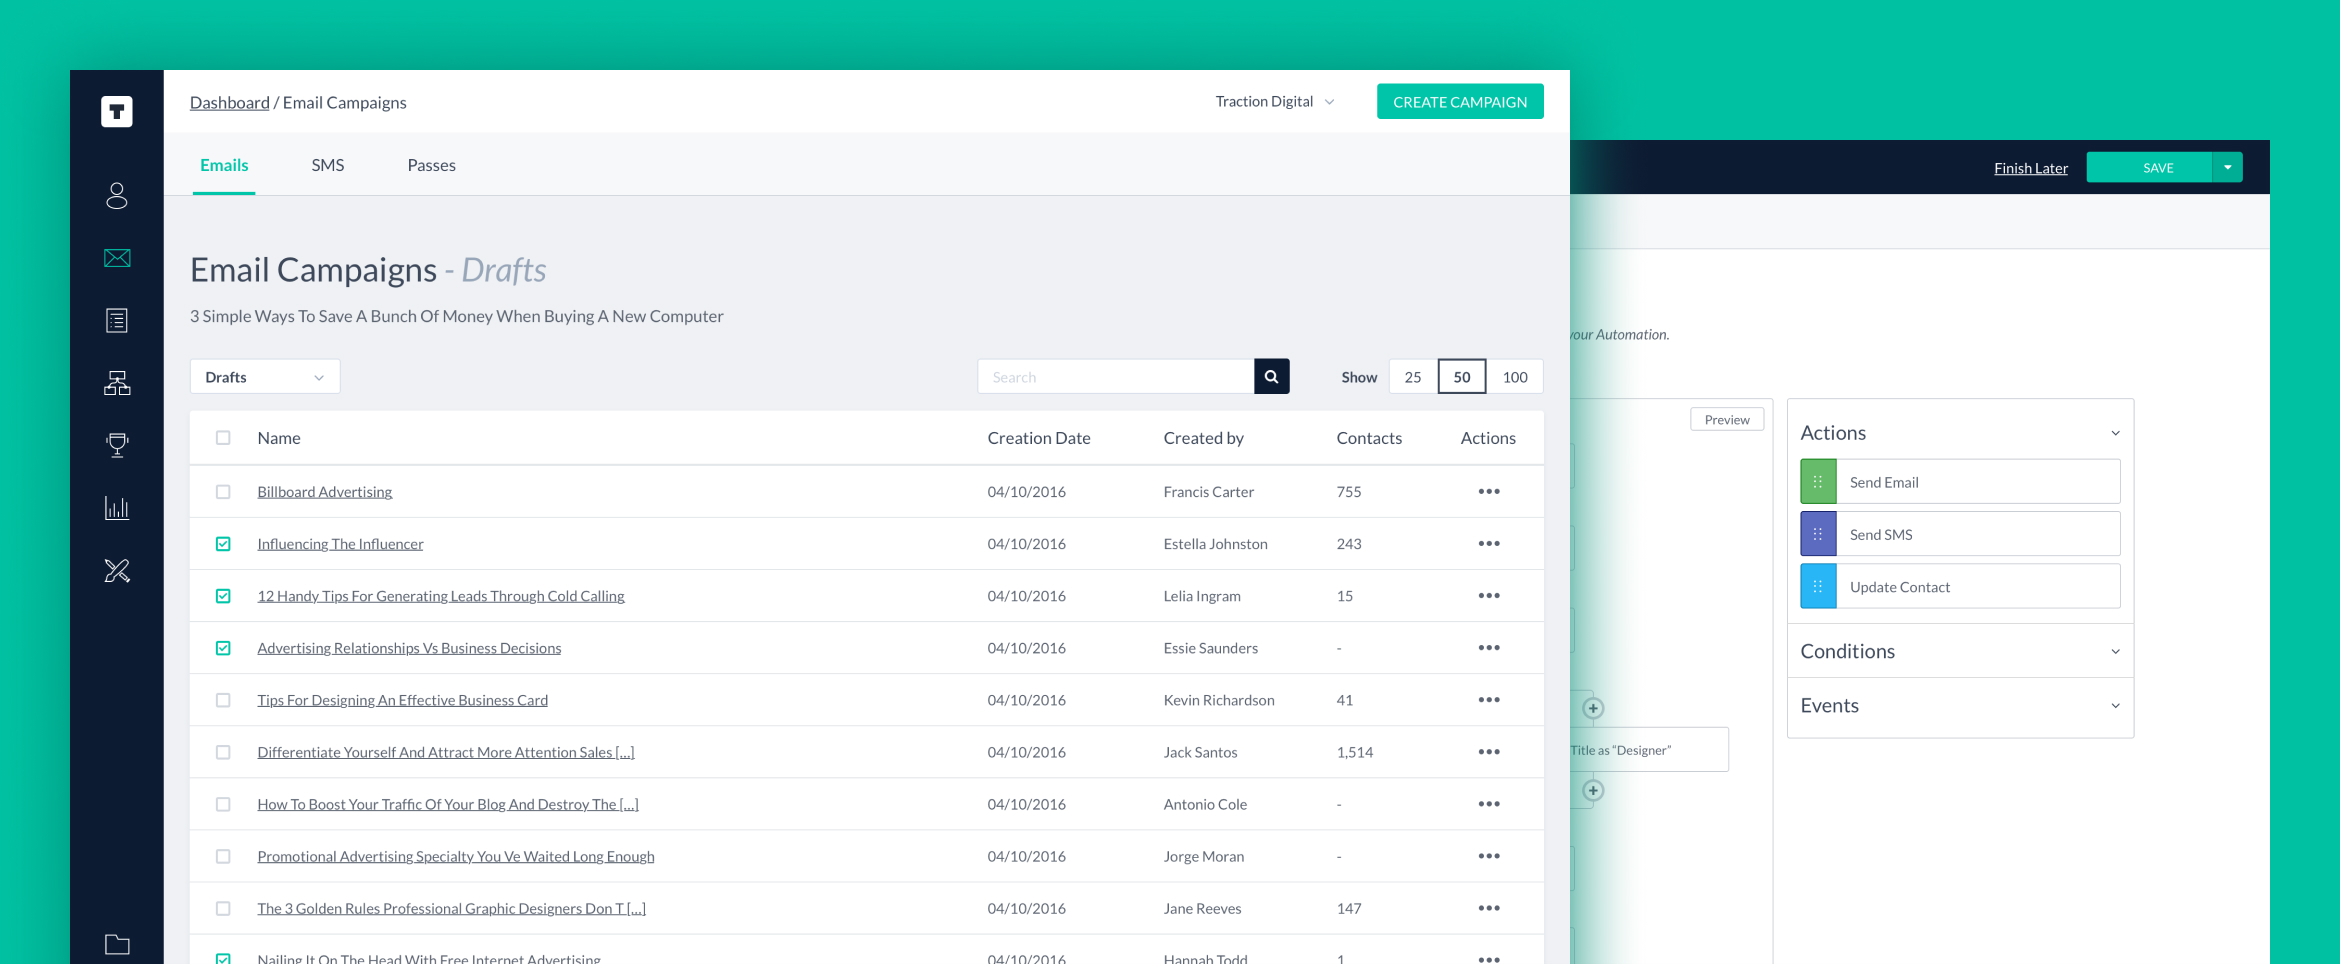Check The 3 Golden Rules row checkbox
Screen dimensions: 2340x964
click(x=223, y=908)
